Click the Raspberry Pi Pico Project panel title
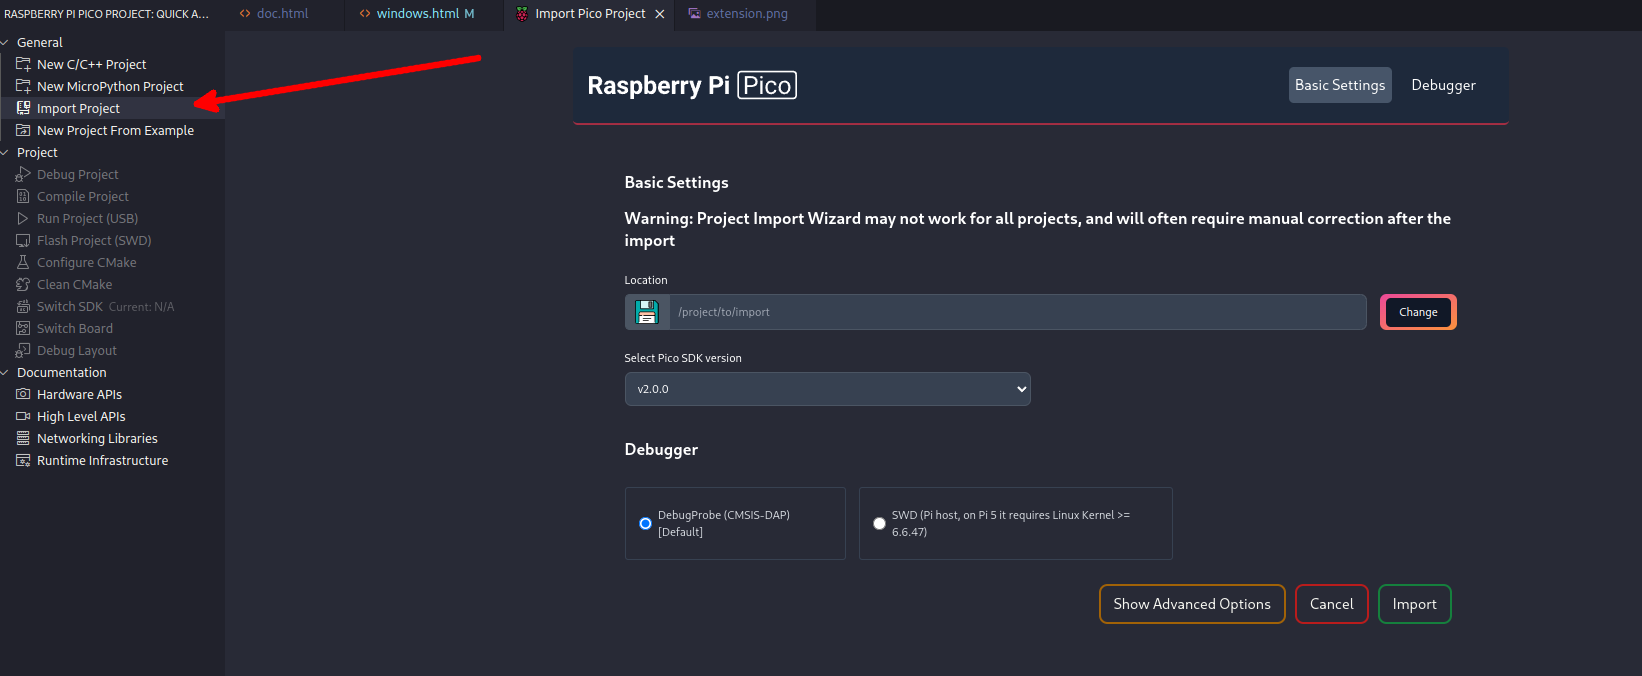 [106, 14]
